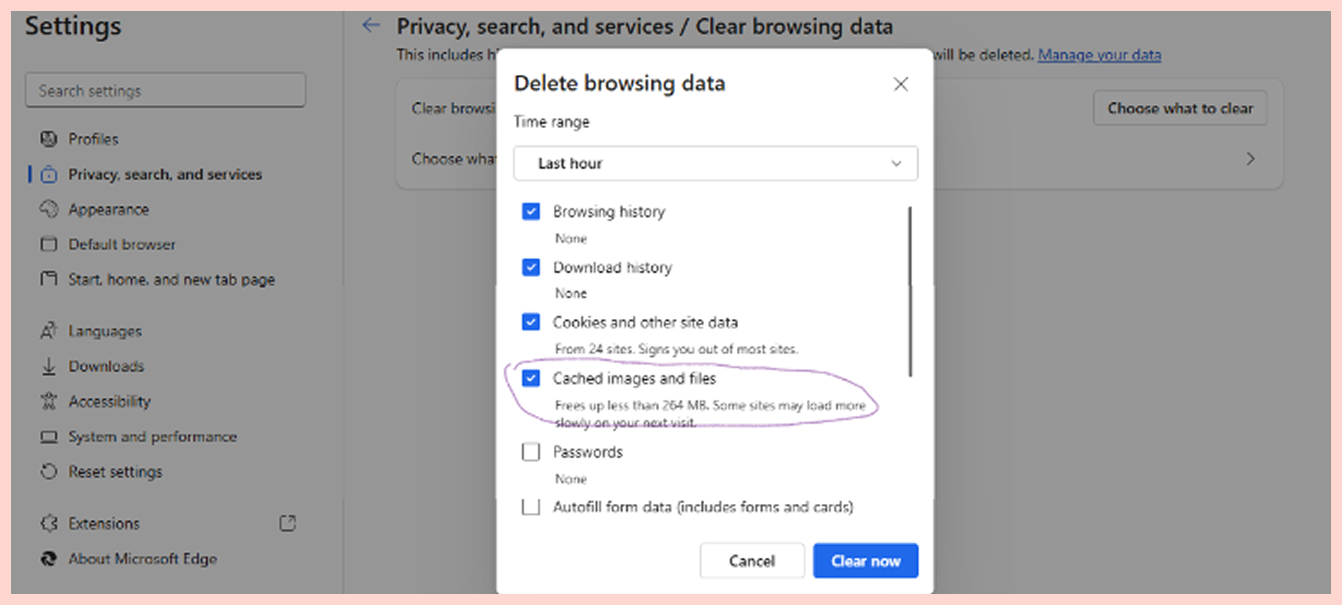Open System and performance settings
Screen dimensions: 1342x605
pyautogui.click(x=152, y=437)
